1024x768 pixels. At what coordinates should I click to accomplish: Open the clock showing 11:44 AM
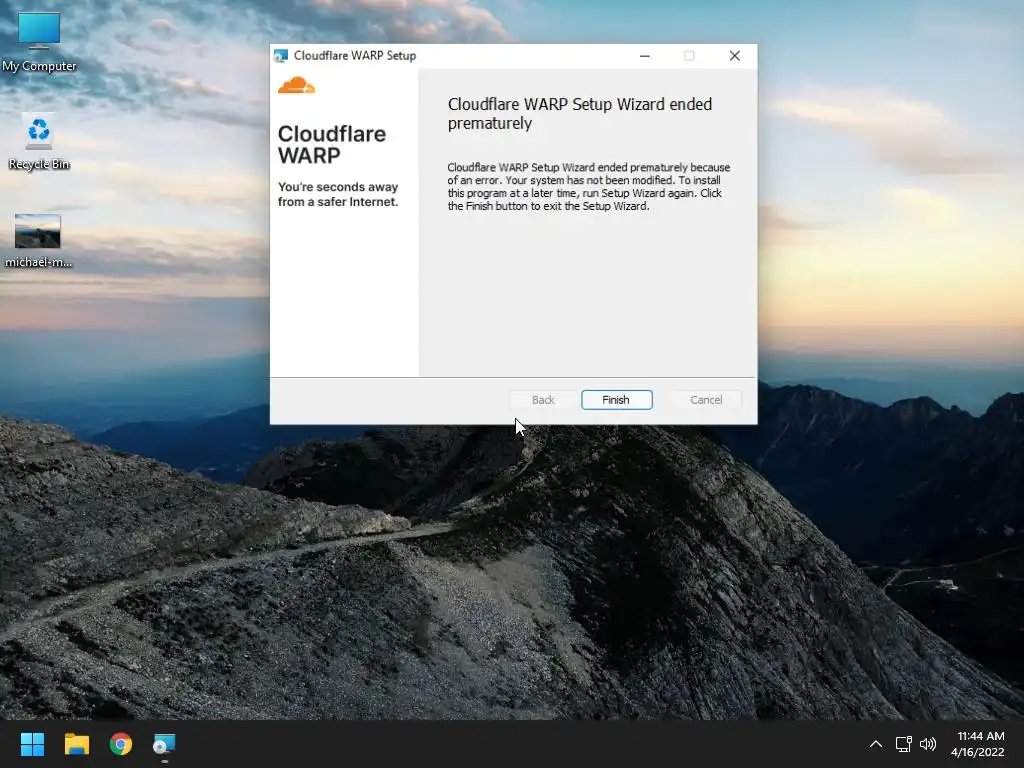coord(980,736)
